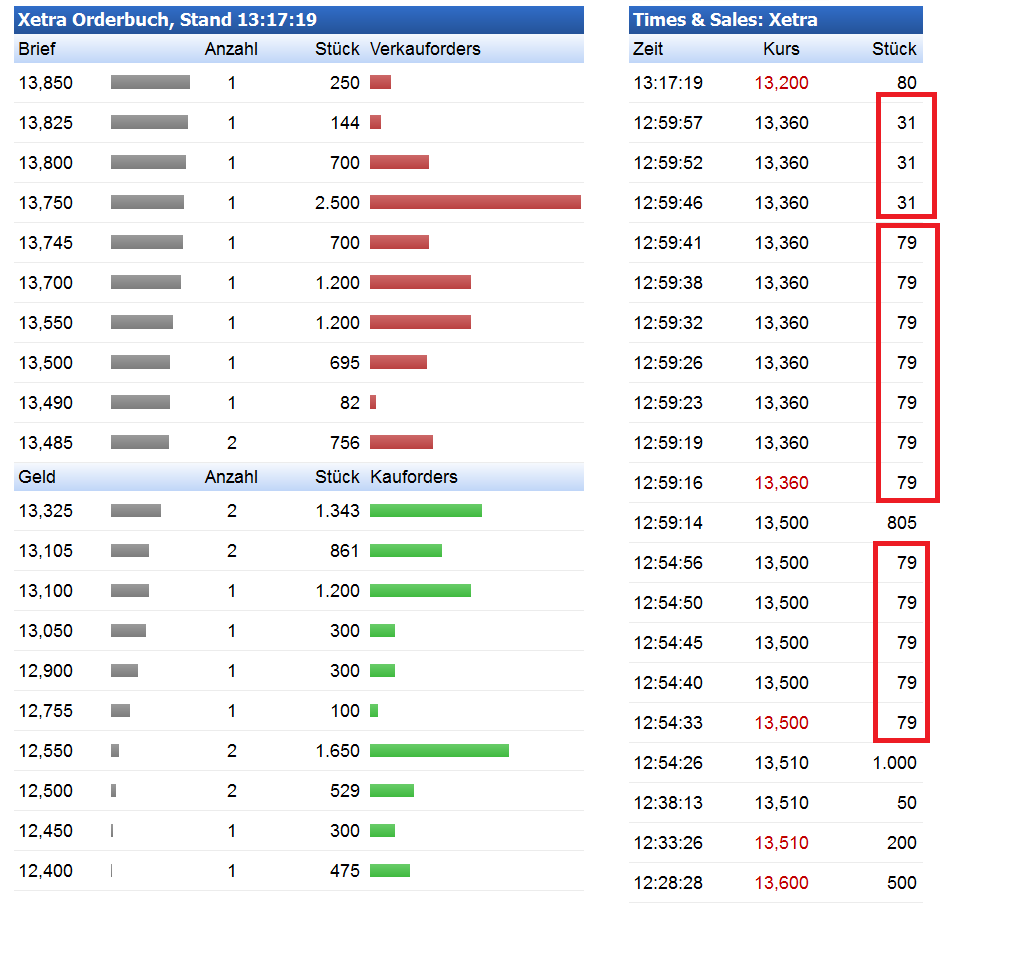
Task: Select ask price 13,825
Action: tap(46, 123)
